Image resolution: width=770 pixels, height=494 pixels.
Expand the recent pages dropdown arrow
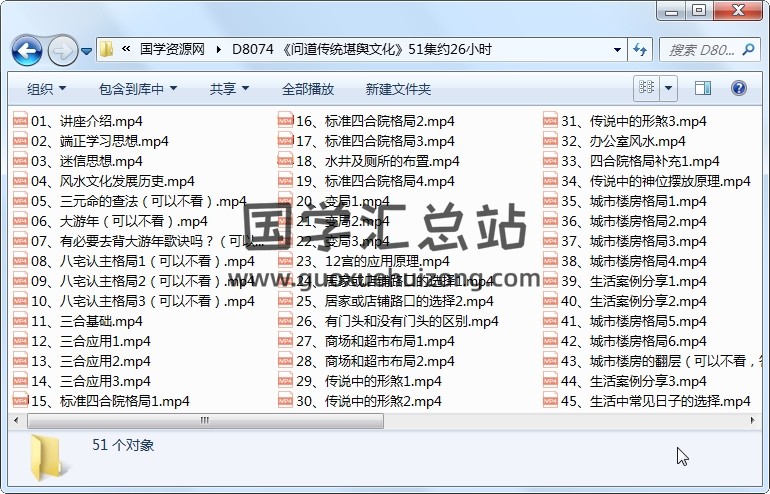(87, 50)
